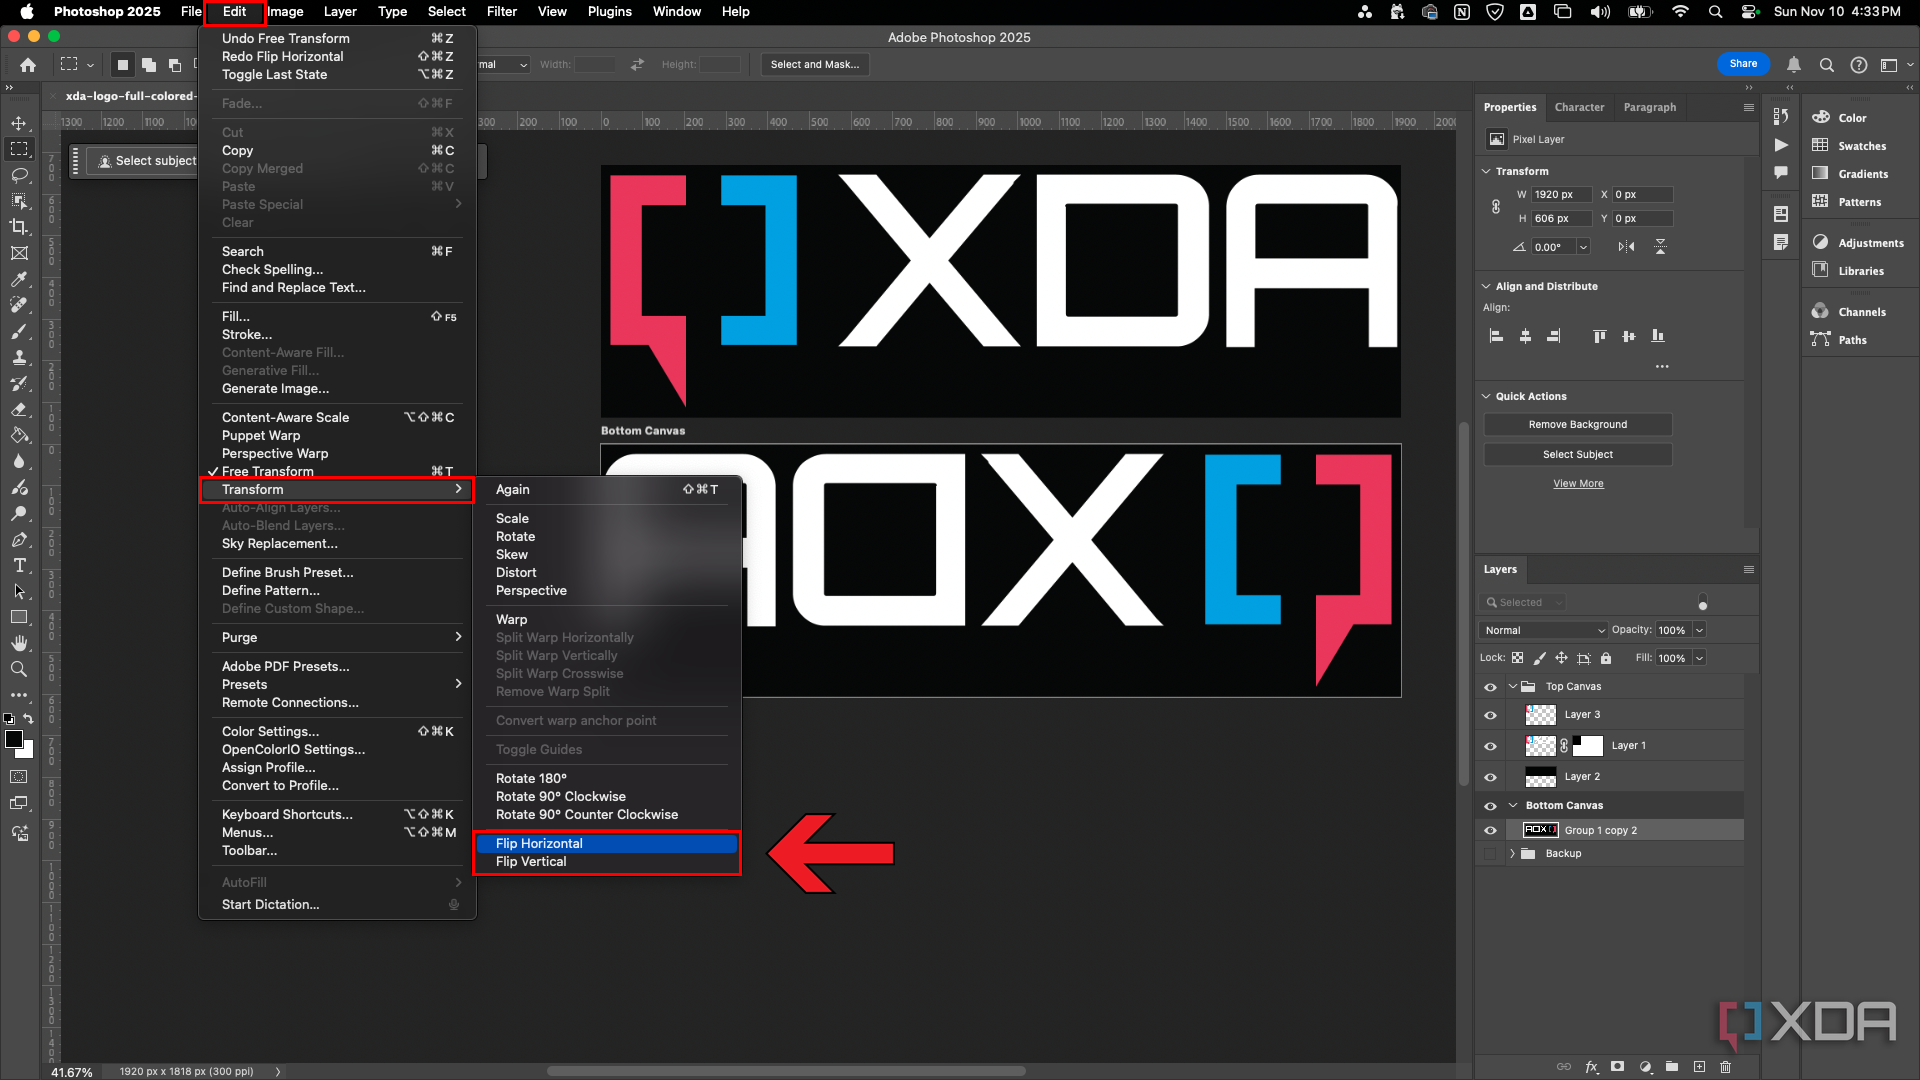Toggle visibility of Bottom Canvas group

tap(1490, 806)
